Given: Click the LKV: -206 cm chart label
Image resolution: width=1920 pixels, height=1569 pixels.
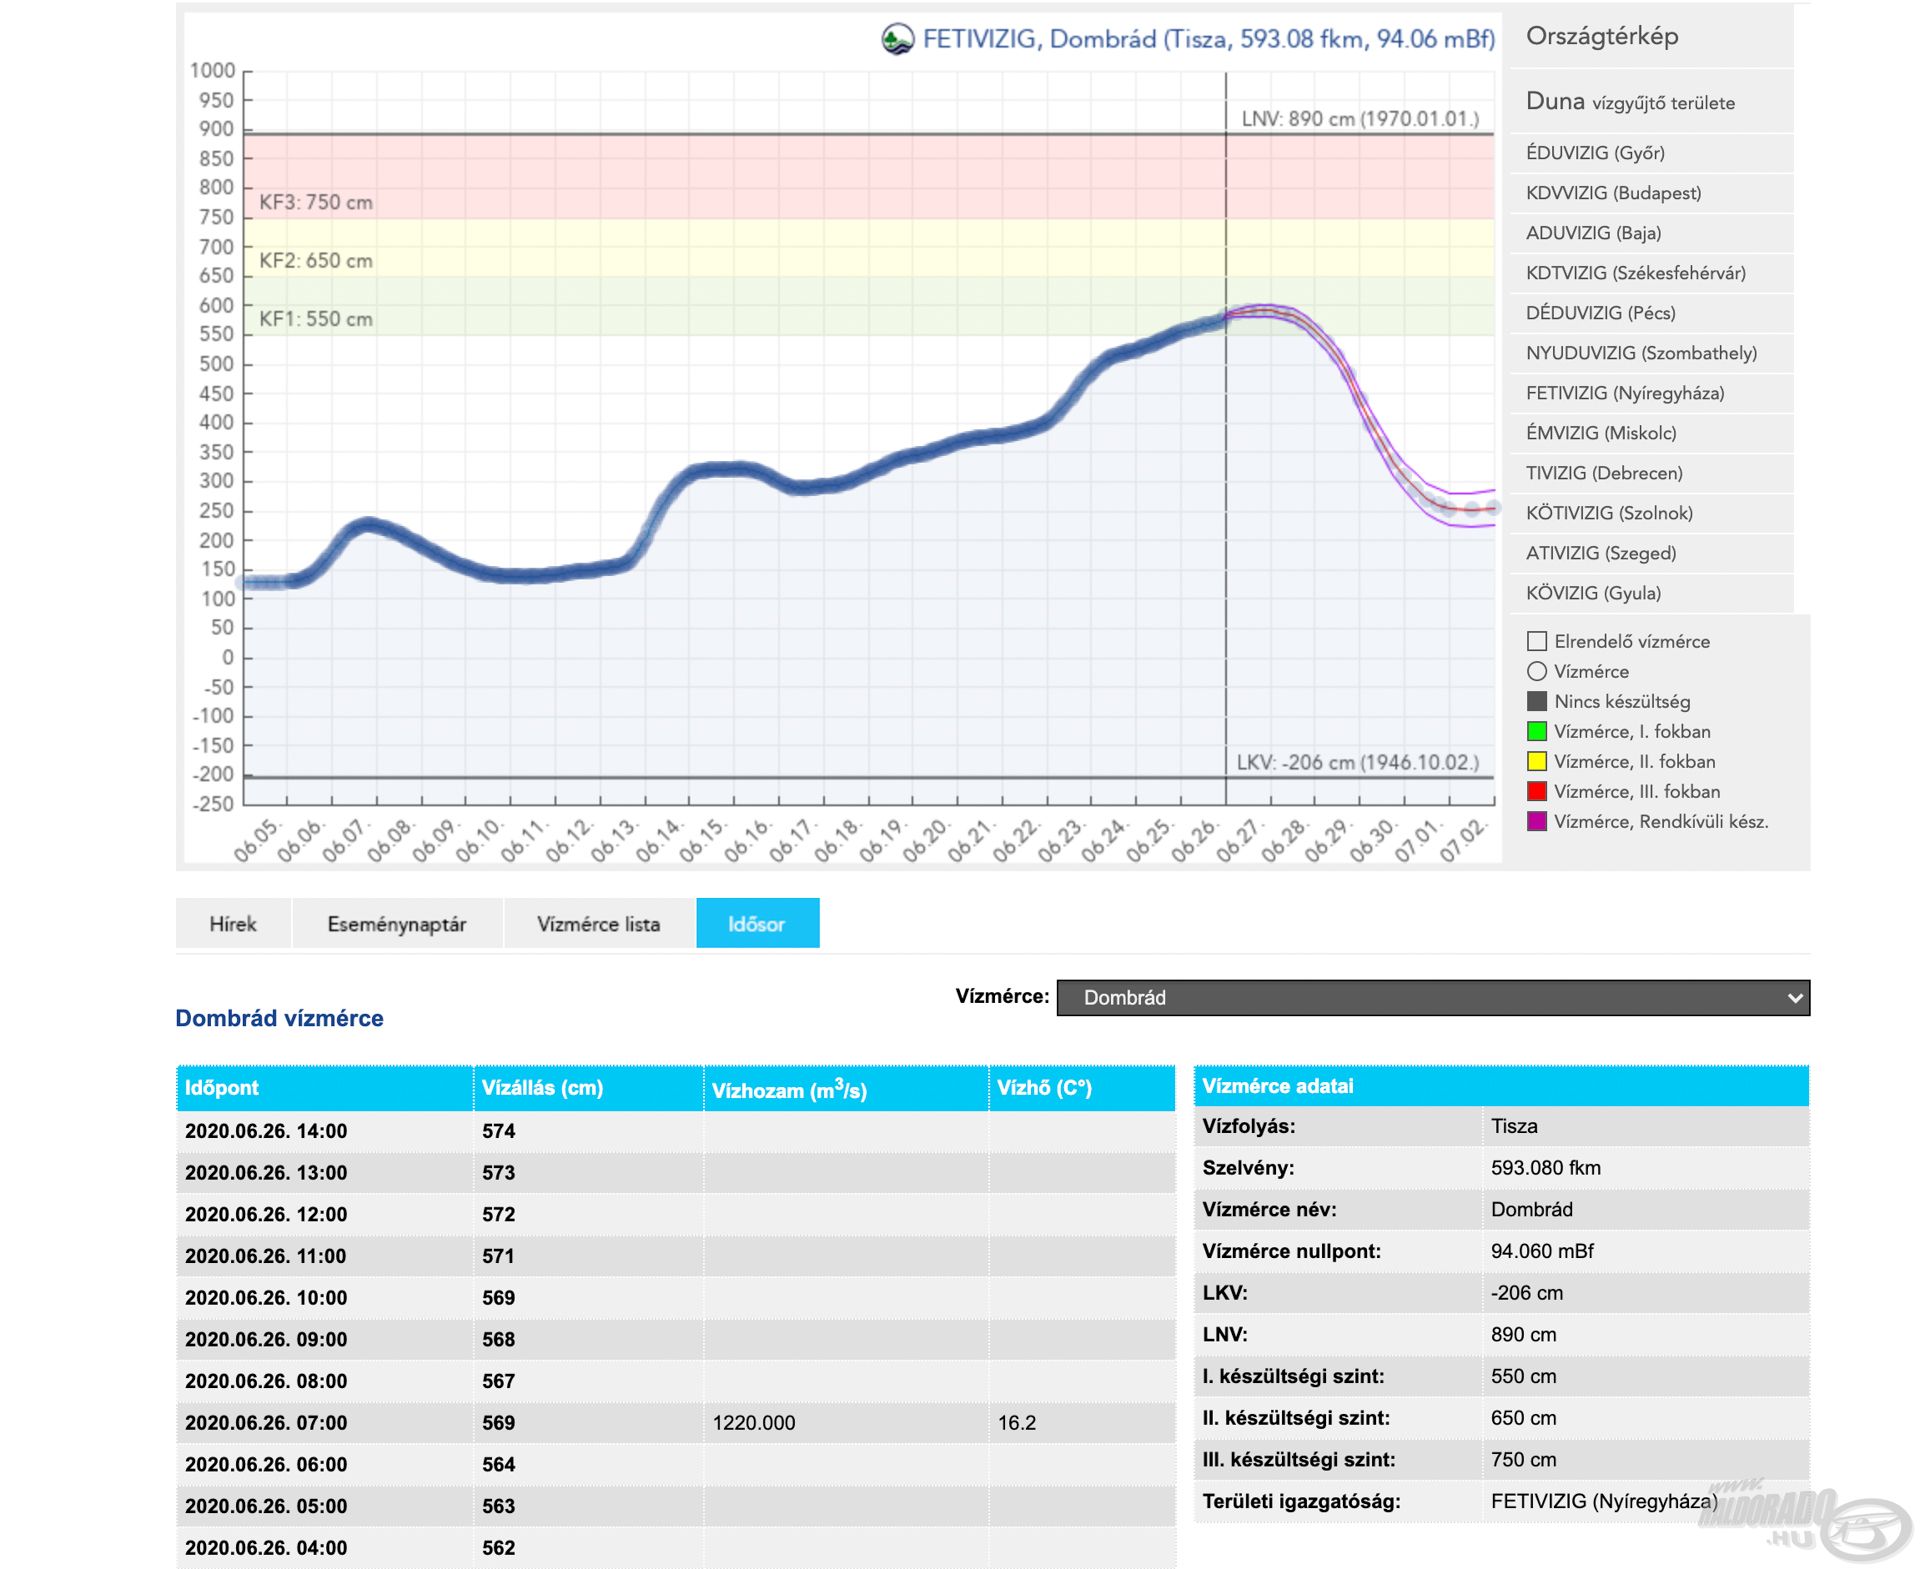Looking at the screenshot, I should pos(1357,762).
